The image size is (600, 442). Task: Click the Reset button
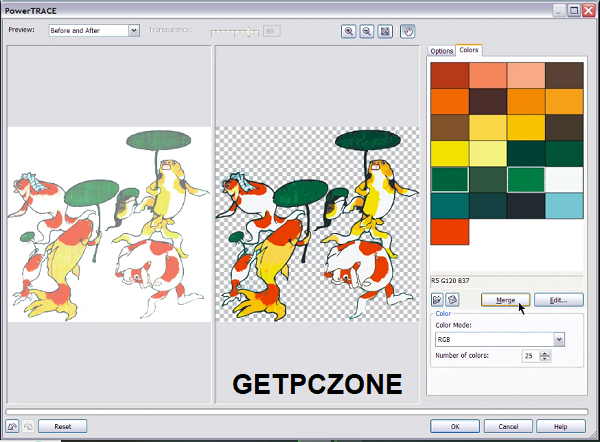coord(63,426)
